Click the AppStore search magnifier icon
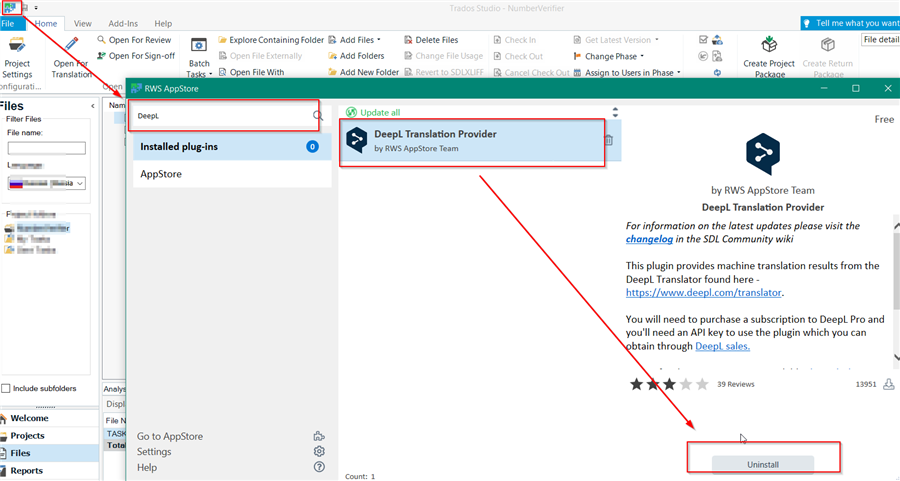Screen dimensions: 900x481 pos(317,116)
